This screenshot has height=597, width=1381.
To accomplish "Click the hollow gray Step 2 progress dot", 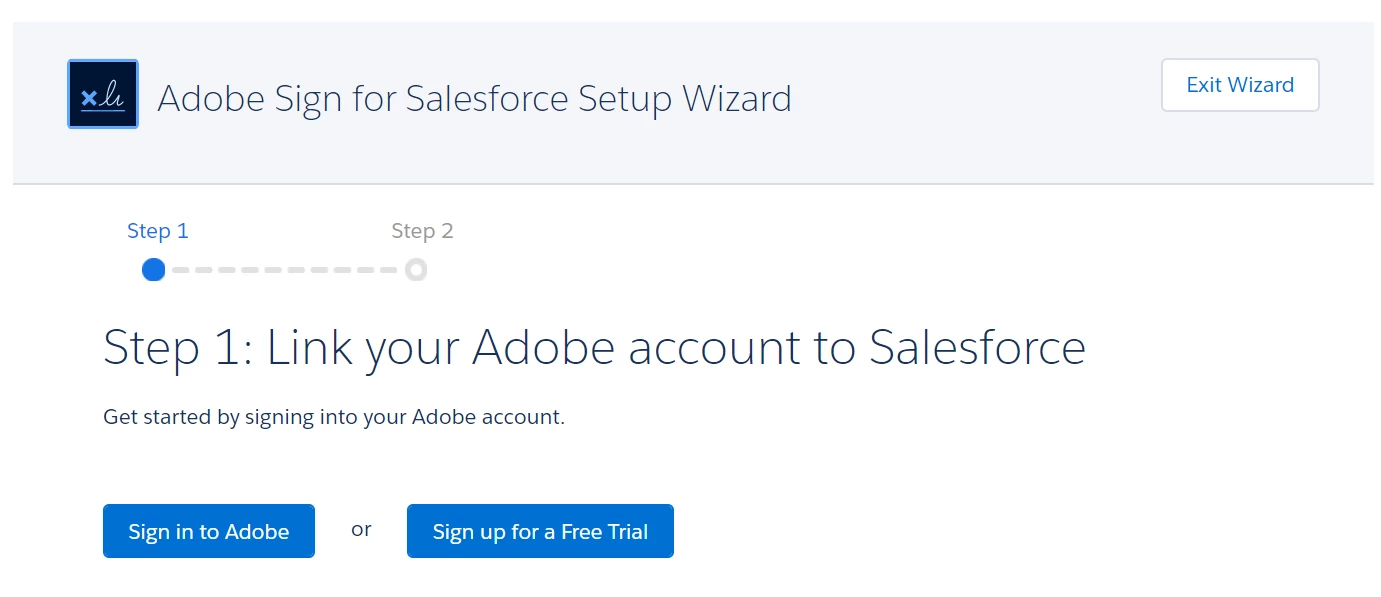I will pos(416,269).
